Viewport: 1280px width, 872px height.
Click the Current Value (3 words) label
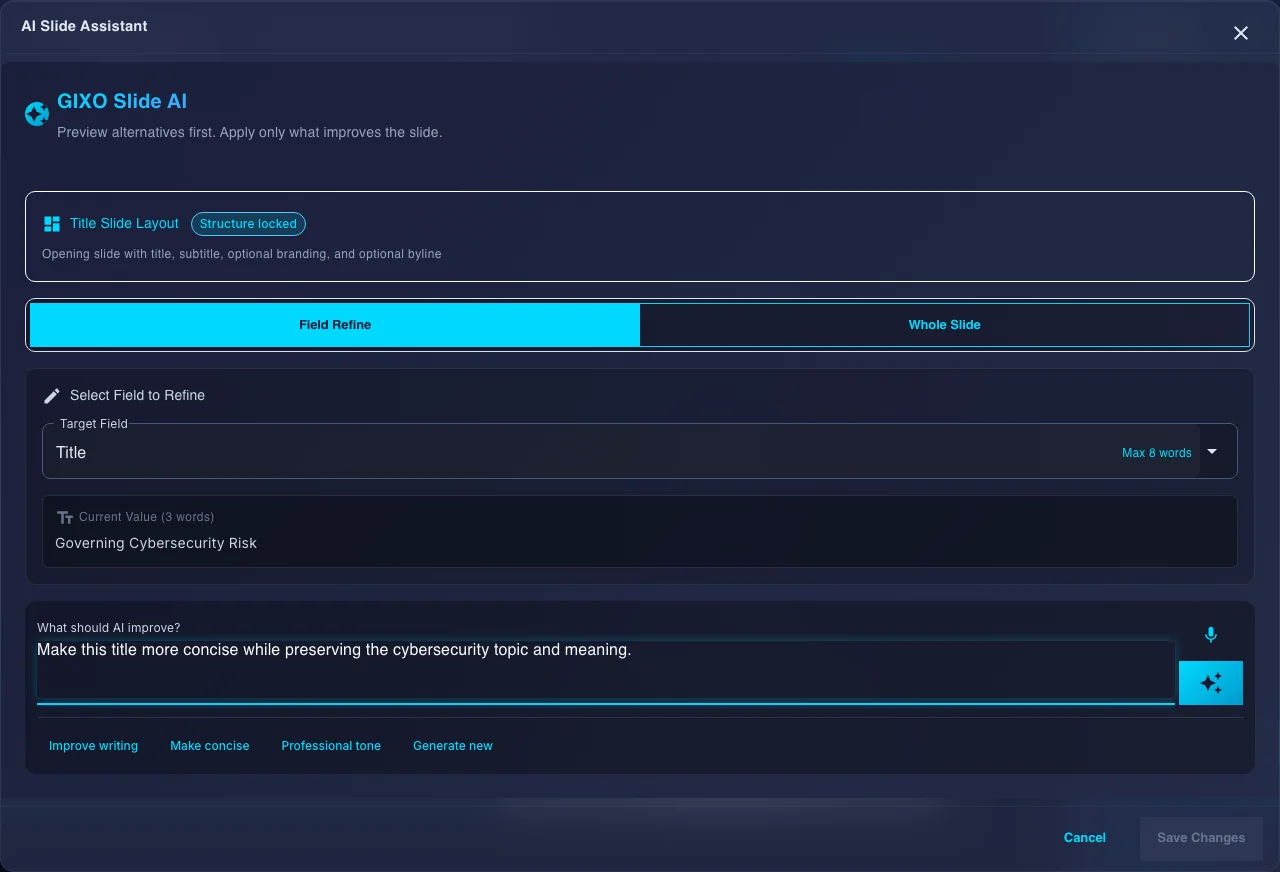pos(147,517)
